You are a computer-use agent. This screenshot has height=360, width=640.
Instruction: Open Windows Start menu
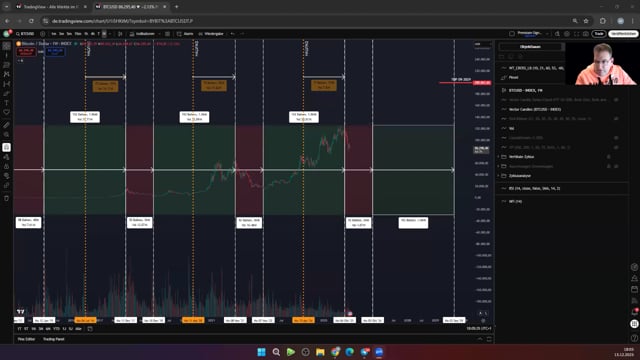pos(262,352)
